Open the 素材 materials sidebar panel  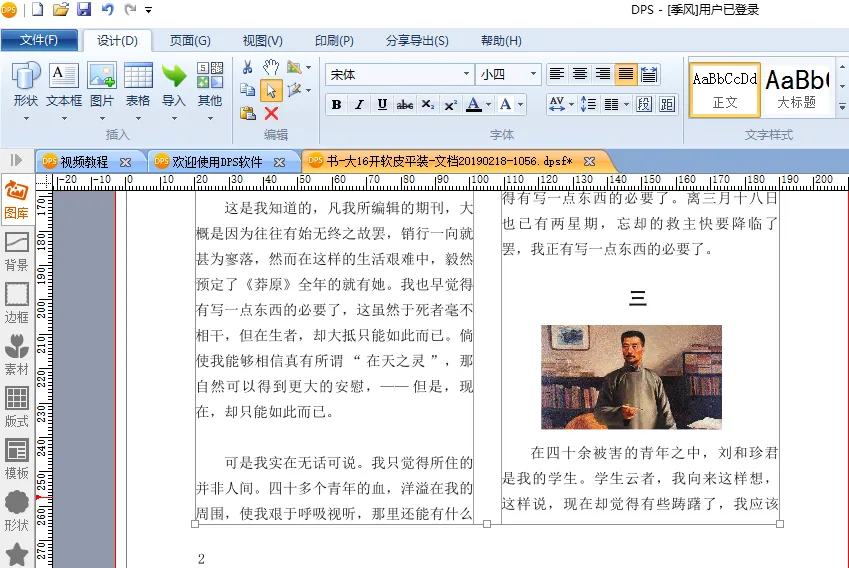click(17, 354)
